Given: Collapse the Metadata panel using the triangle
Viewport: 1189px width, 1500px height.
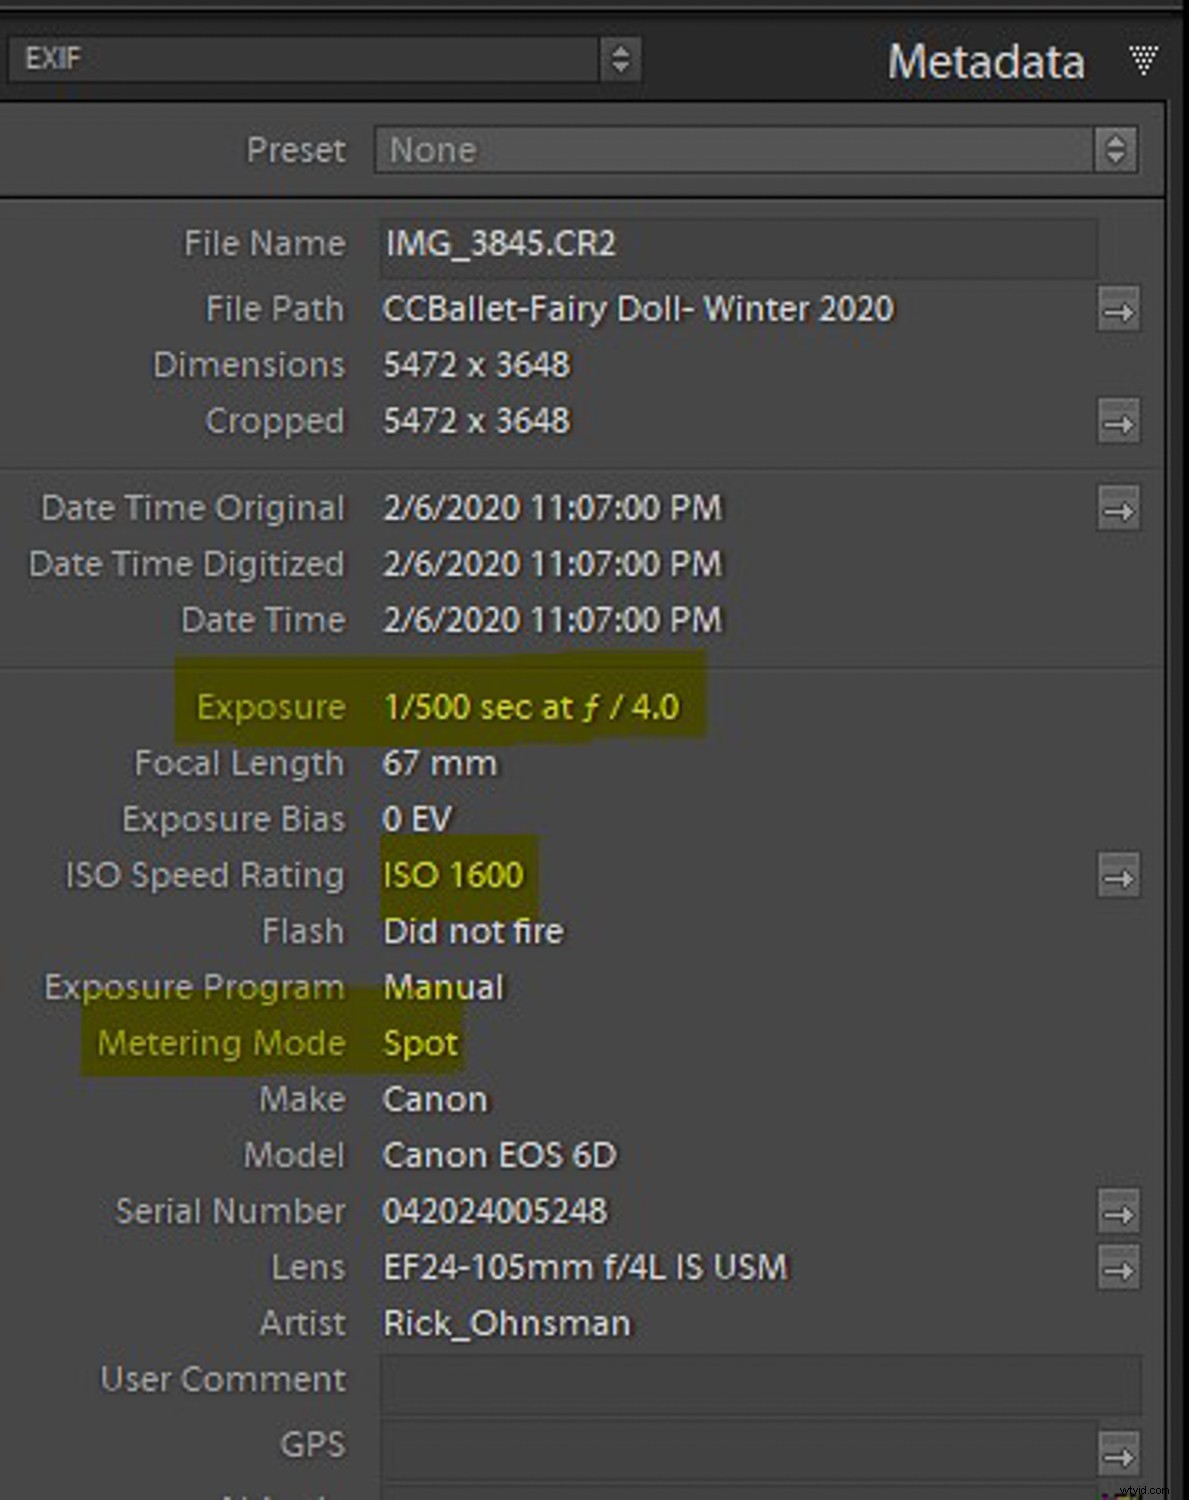Looking at the screenshot, I should point(1143,60).
